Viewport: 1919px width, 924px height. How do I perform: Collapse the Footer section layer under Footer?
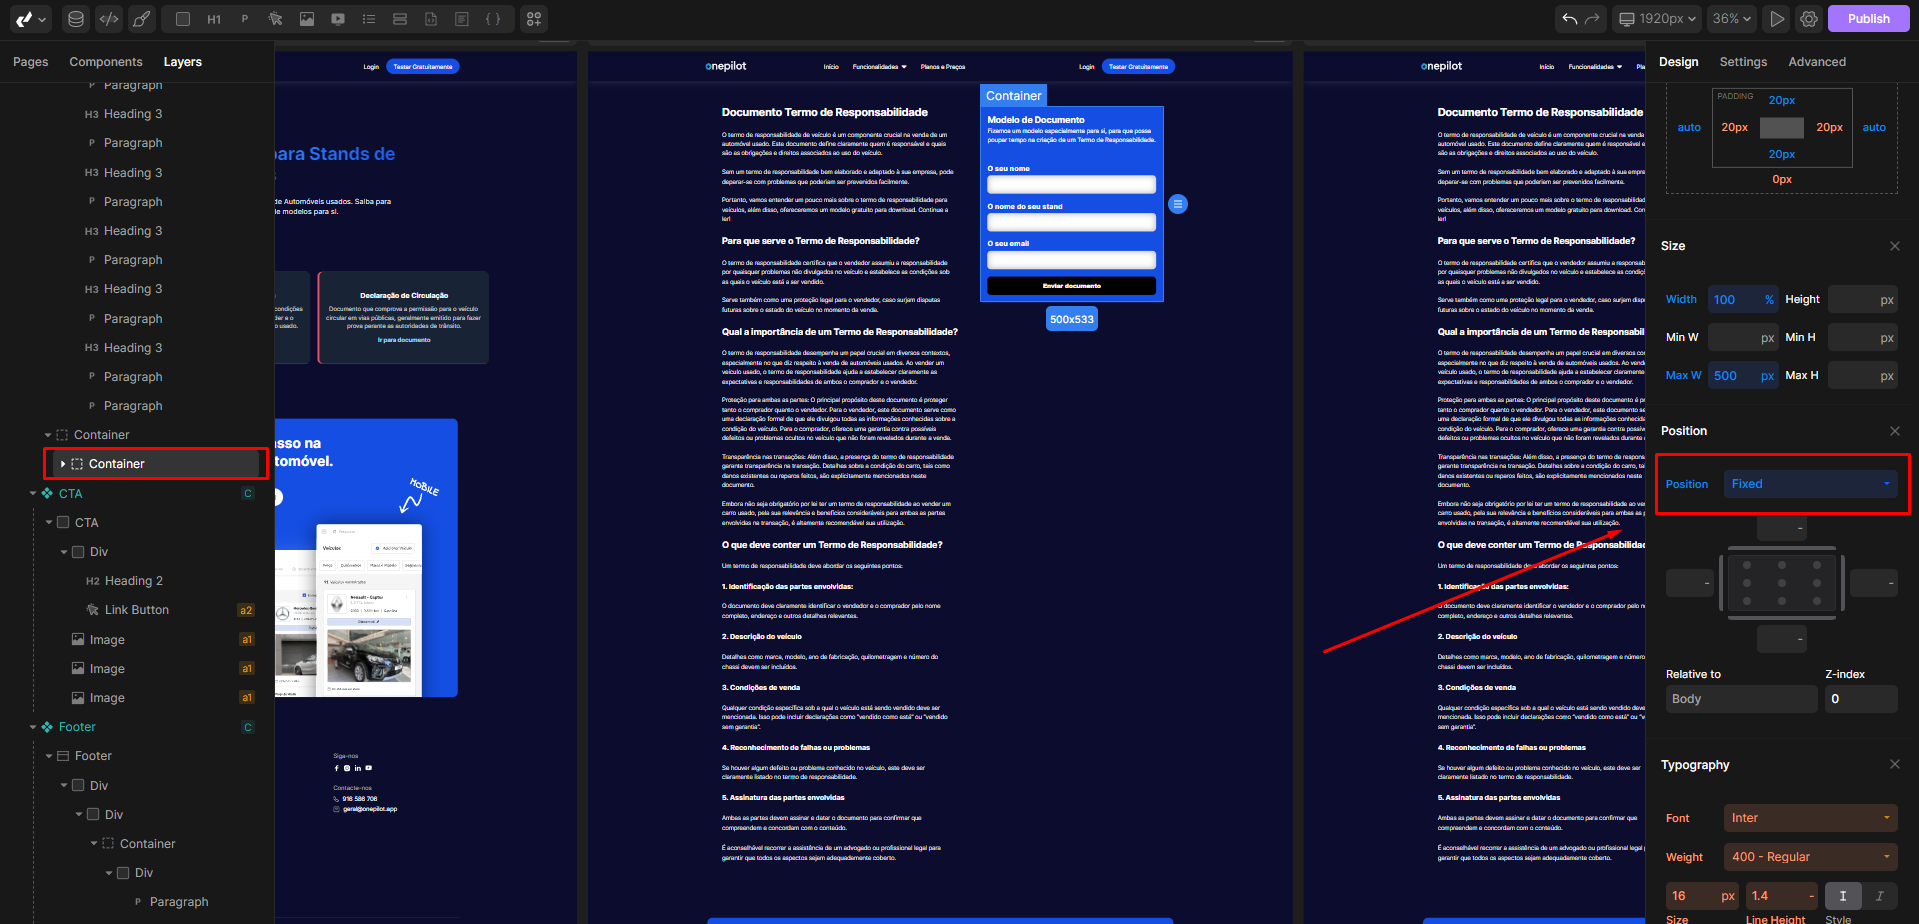(x=48, y=756)
